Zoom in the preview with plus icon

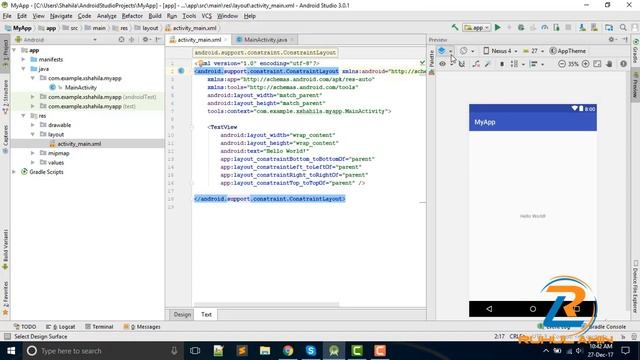click(x=585, y=64)
